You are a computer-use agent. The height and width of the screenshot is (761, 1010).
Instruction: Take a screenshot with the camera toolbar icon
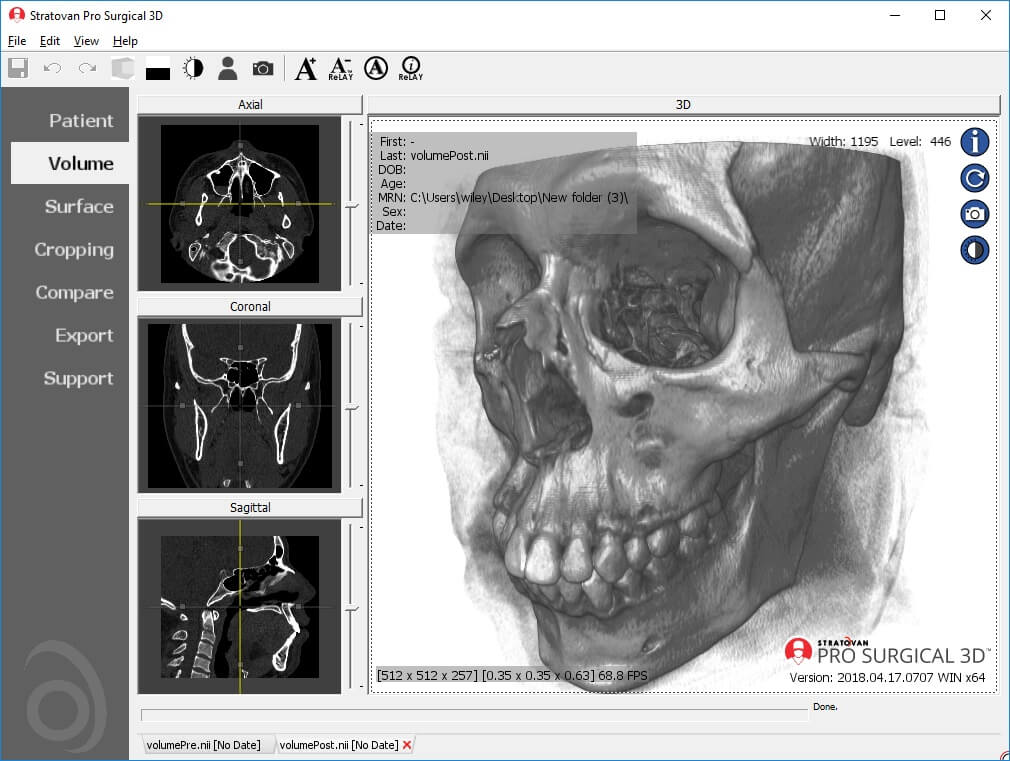point(262,68)
